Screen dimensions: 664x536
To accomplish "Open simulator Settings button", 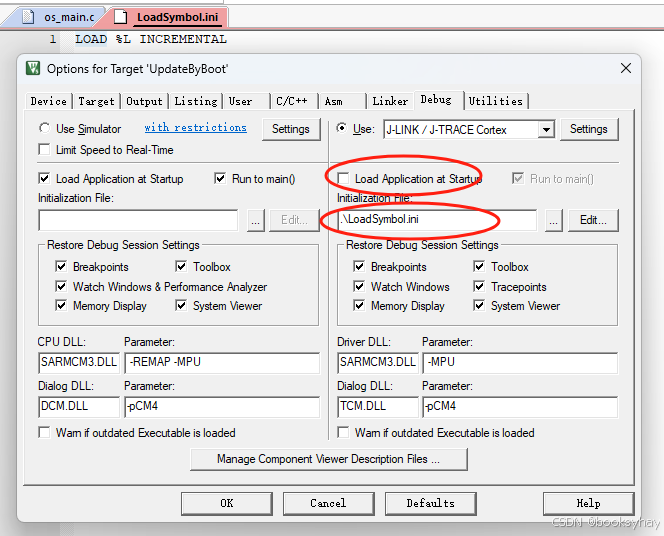I will [x=290, y=129].
